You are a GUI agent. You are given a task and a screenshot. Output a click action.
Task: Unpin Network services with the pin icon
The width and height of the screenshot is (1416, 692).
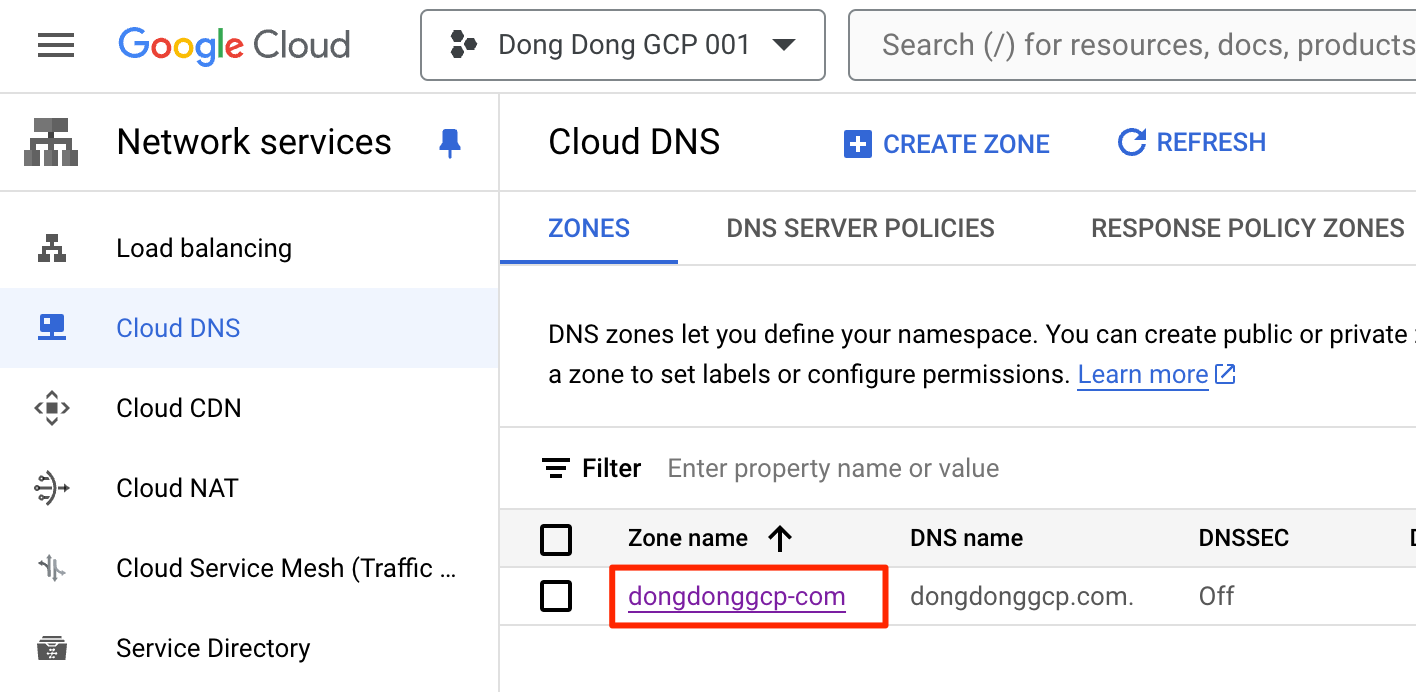tap(450, 143)
